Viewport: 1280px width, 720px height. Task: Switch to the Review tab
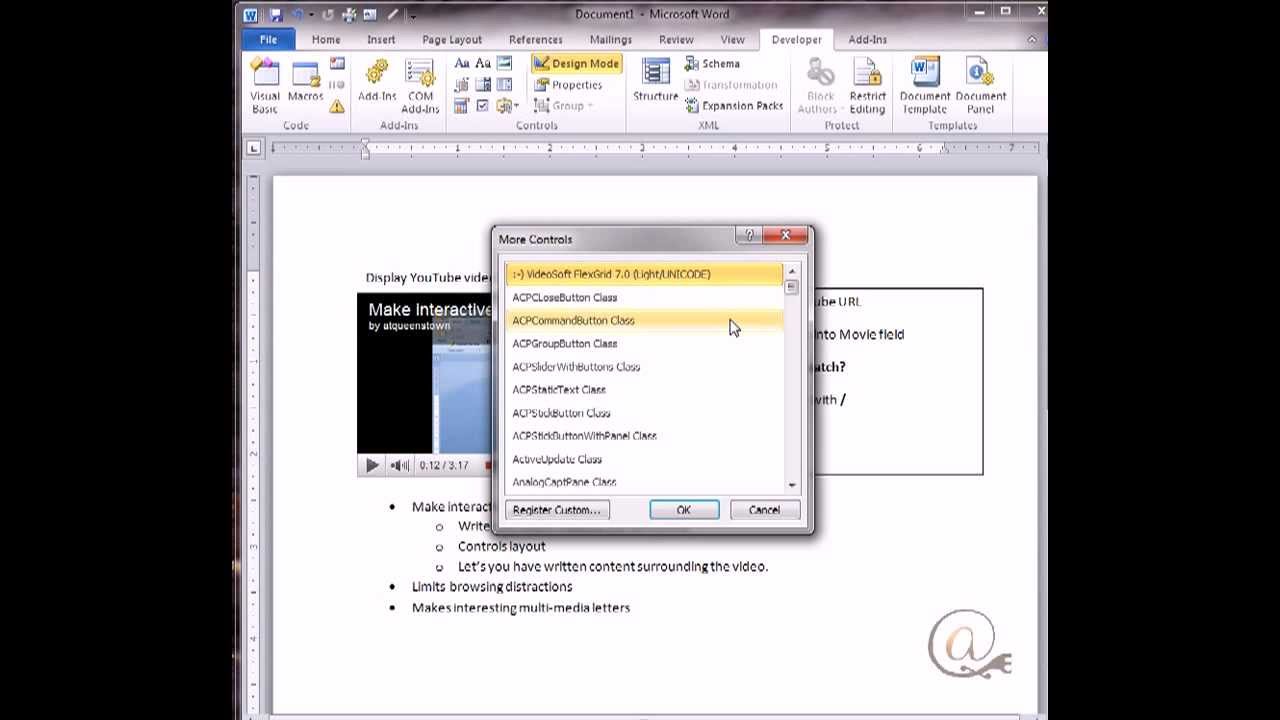pos(676,40)
